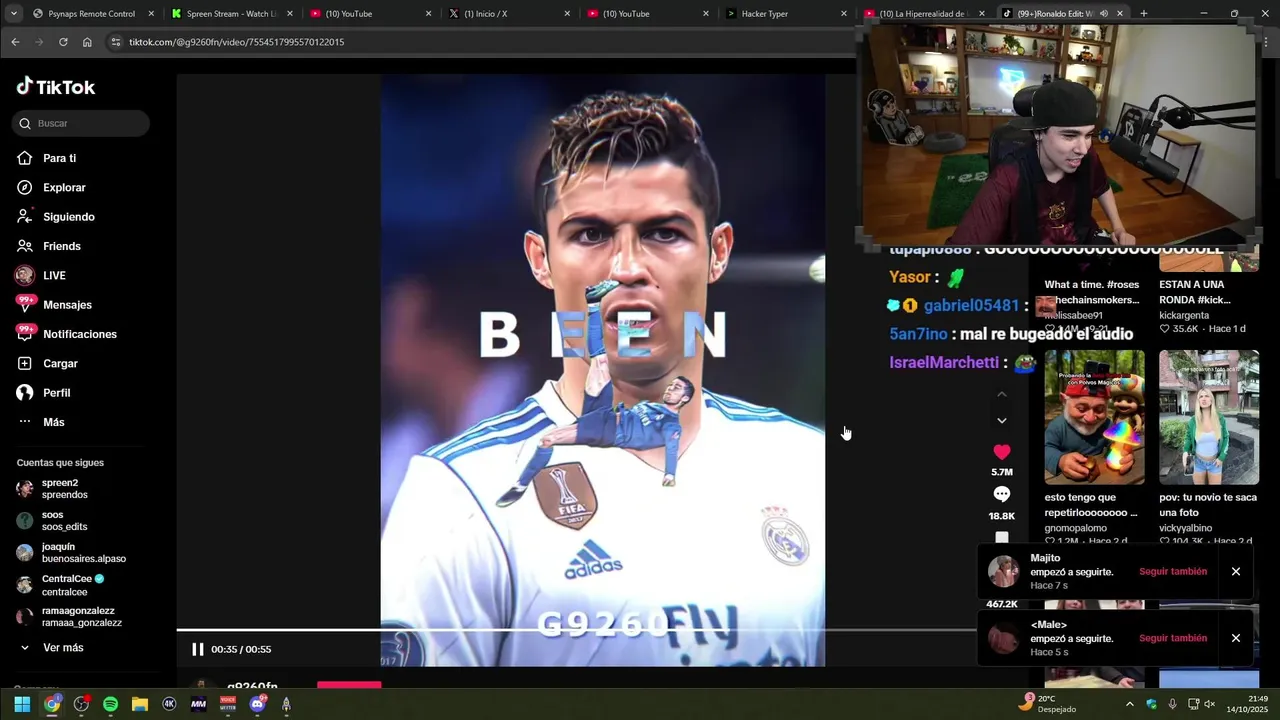This screenshot has width=1280, height=720.
Task: Go to next video down arrow
Action: (x=1002, y=420)
